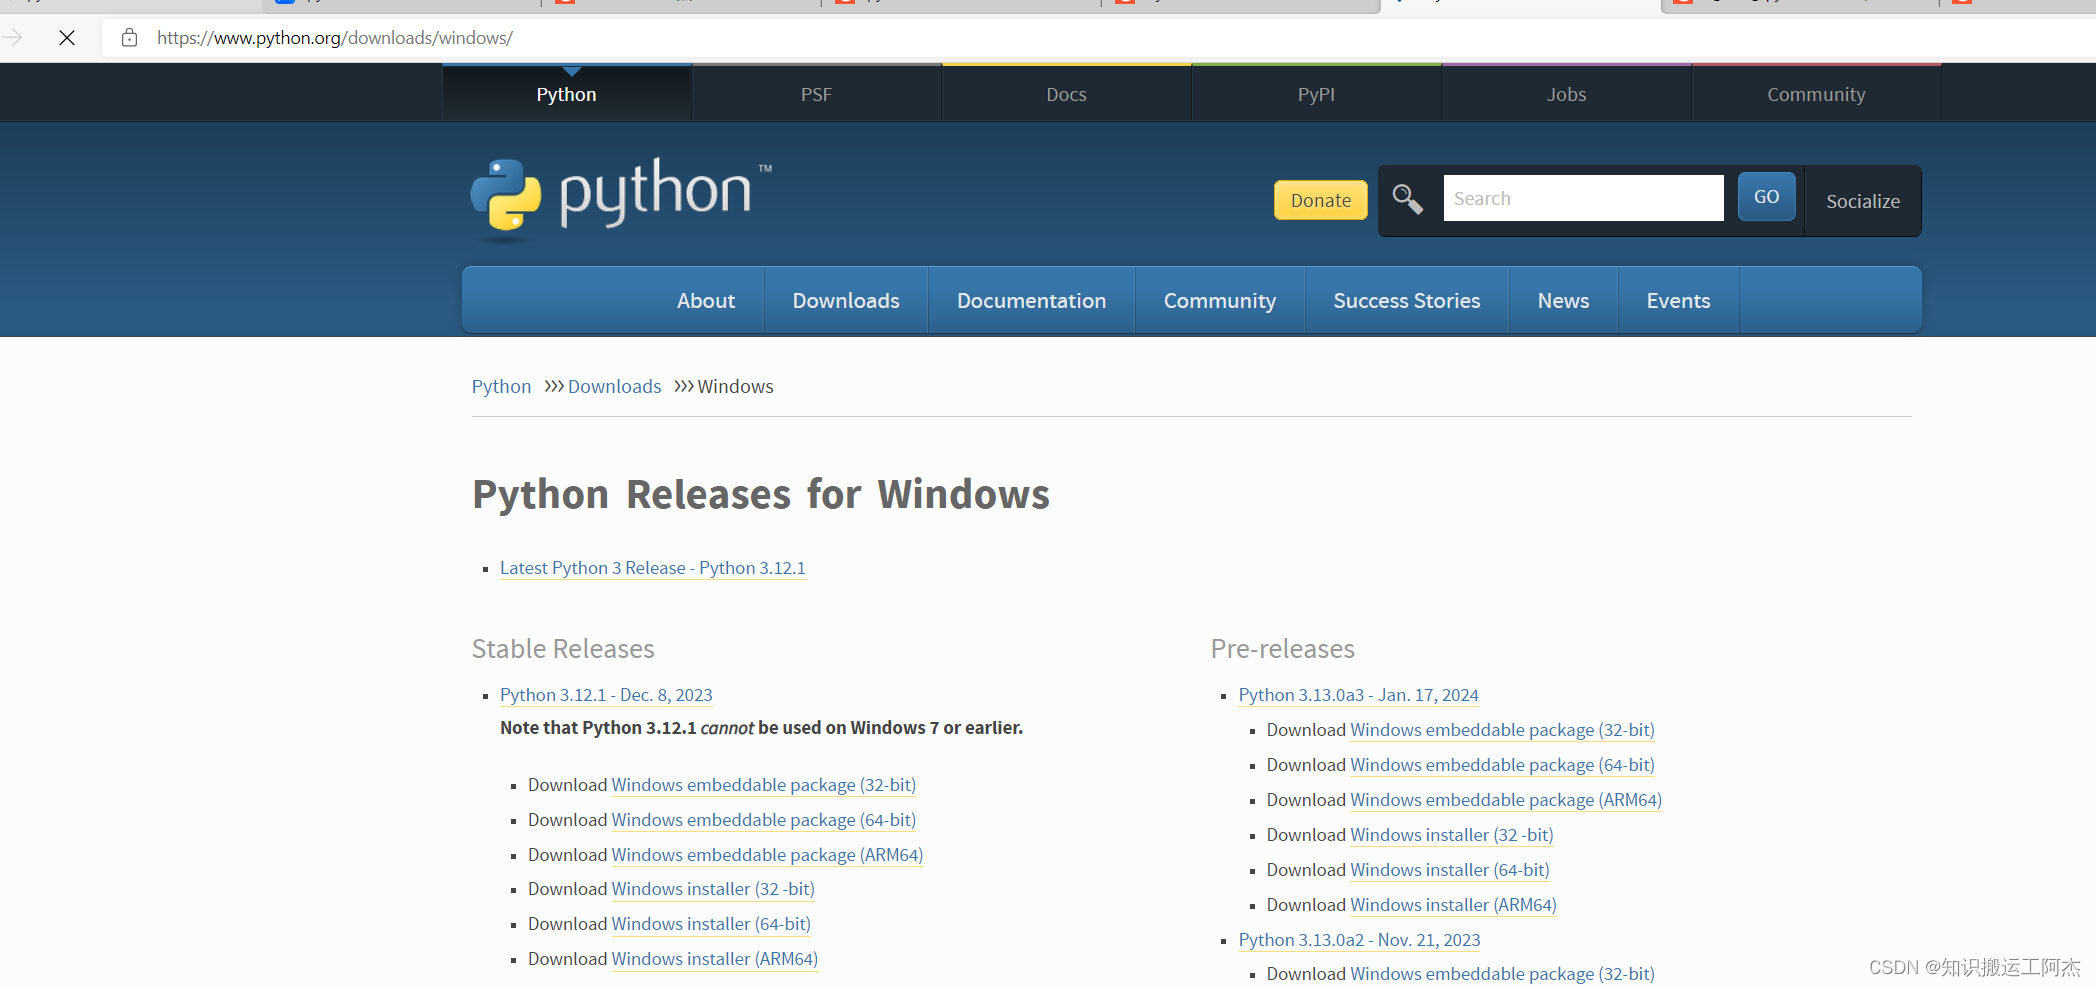The image size is (2096, 986).
Task: Select the Community top-bar tab
Action: coord(1816,94)
